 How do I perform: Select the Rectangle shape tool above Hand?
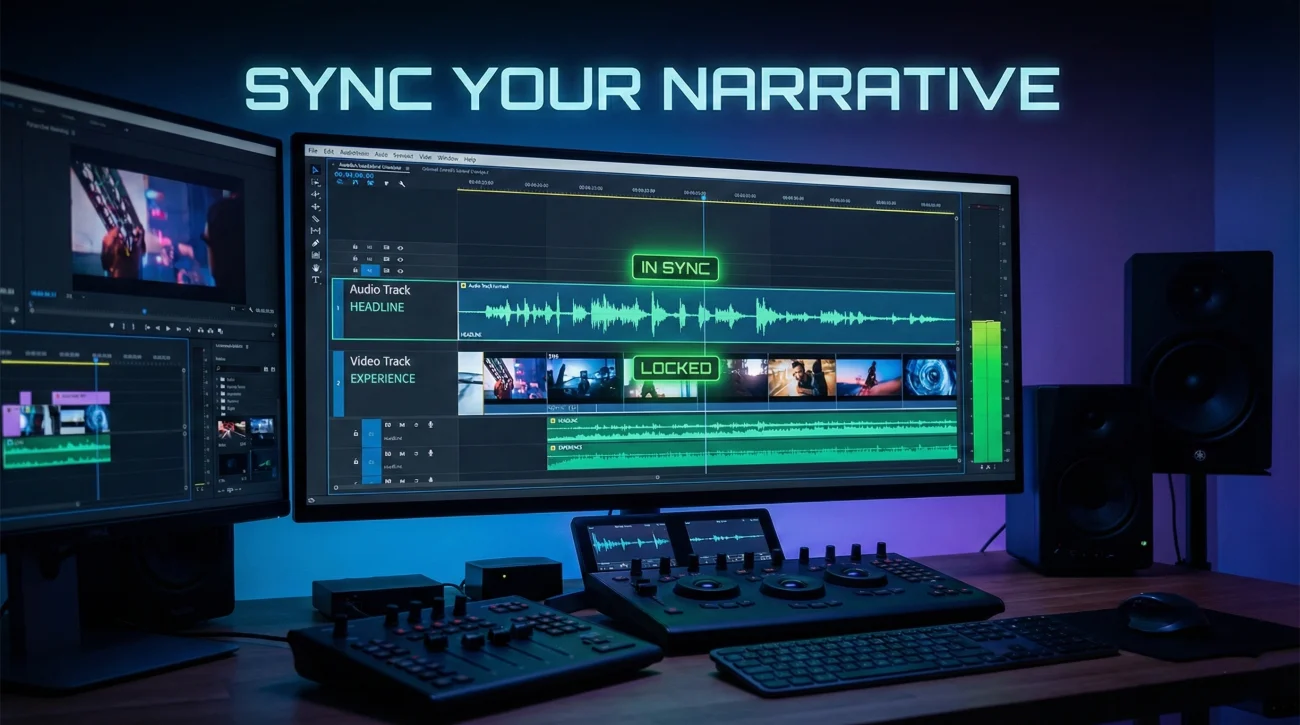(315, 255)
